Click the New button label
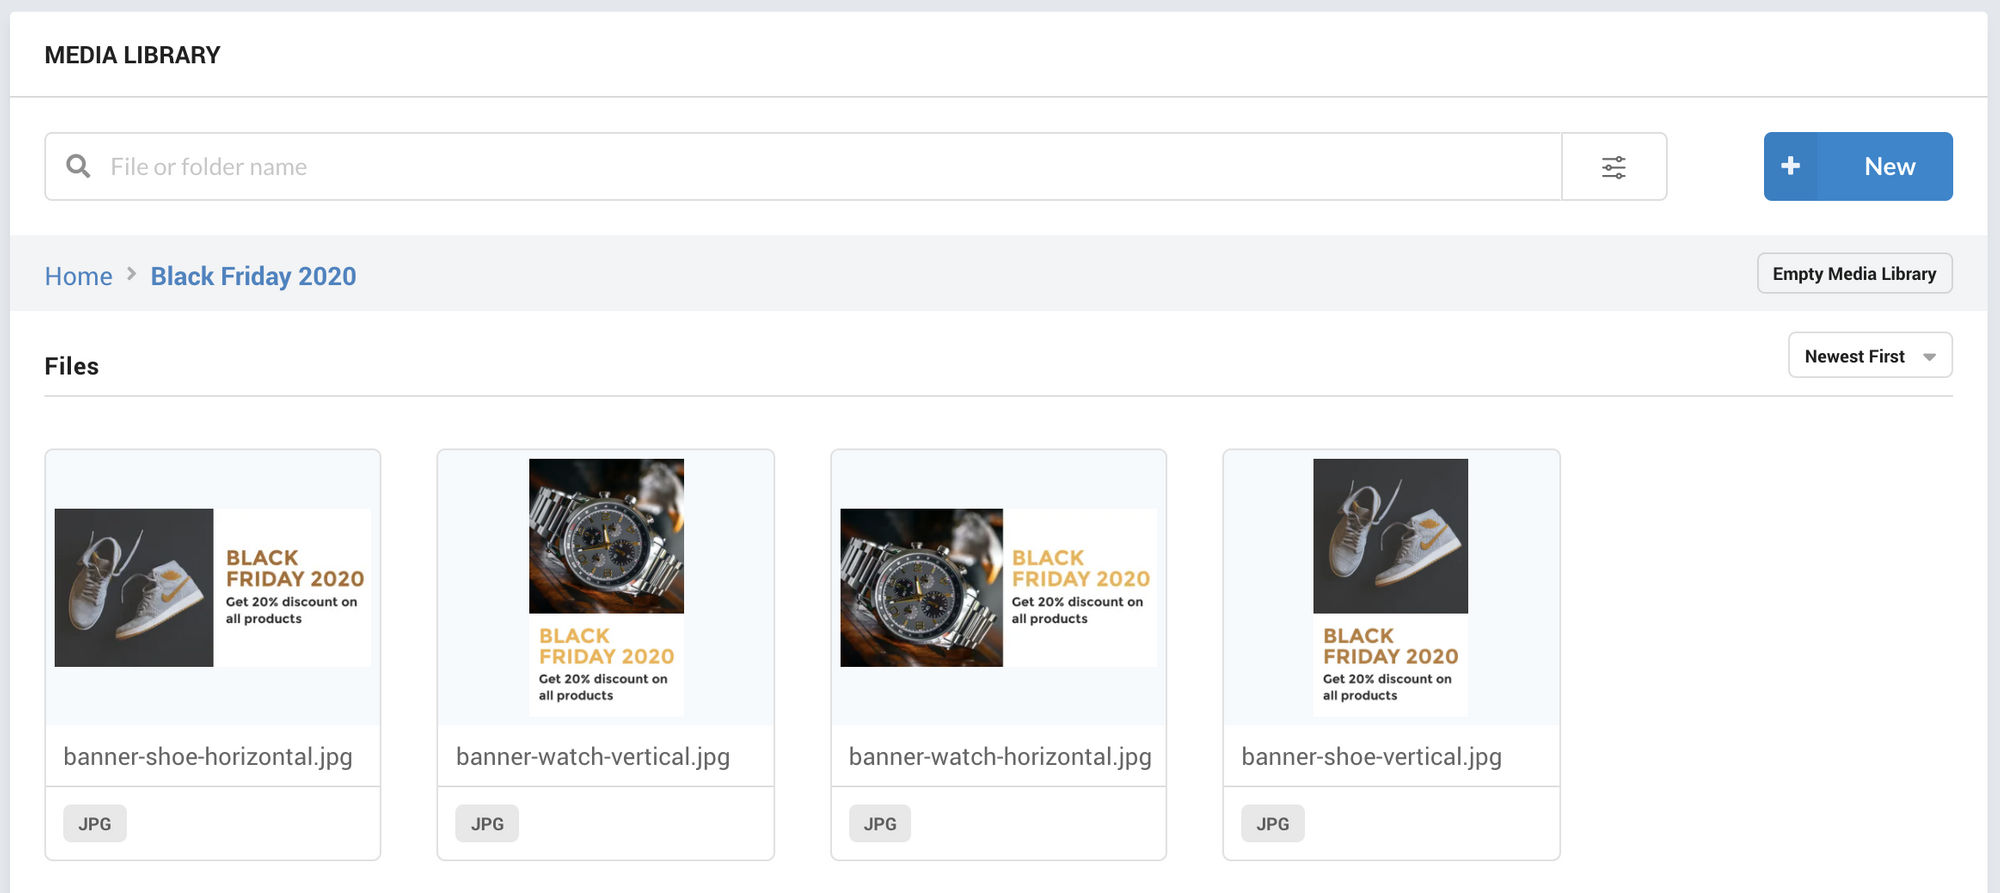The width and height of the screenshot is (2000, 893). click(x=1890, y=166)
